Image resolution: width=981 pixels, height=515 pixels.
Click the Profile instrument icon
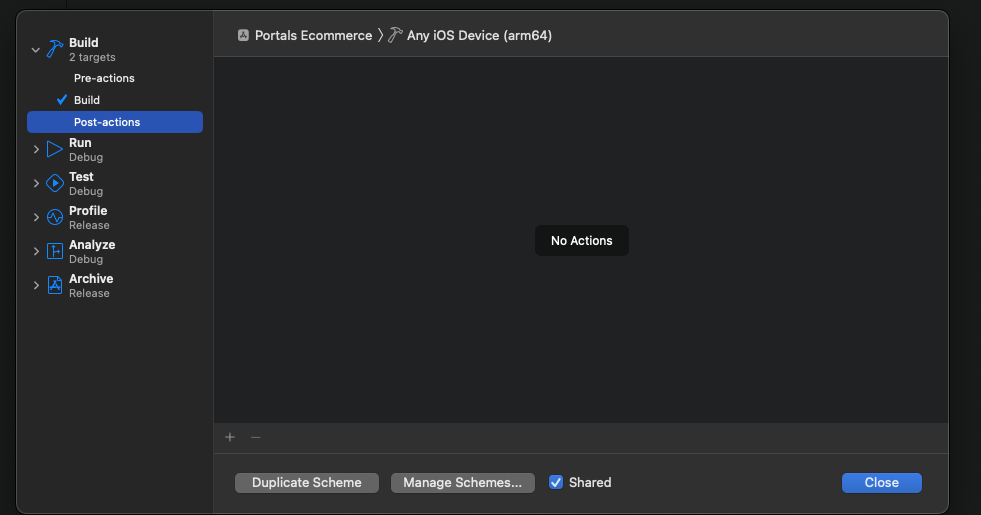point(55,218)
